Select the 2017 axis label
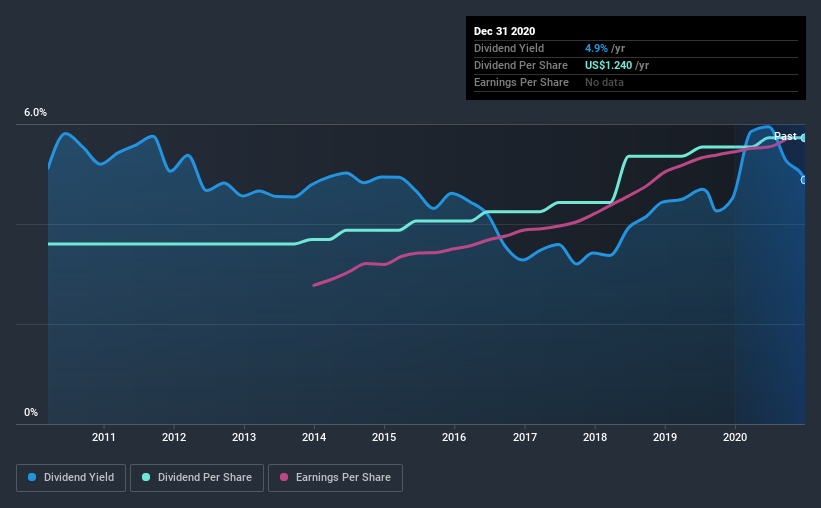The height and width of the screenshot is (508, 821). point(525,437)
